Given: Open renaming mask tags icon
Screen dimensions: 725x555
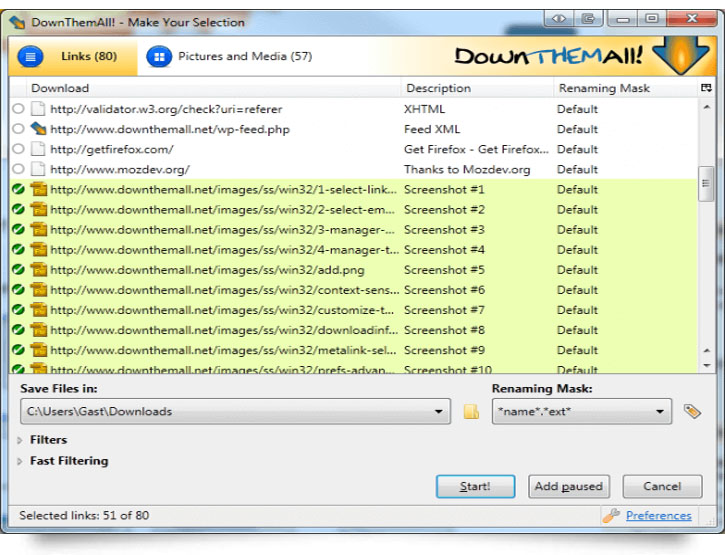Looking at the screenshot, I should coord(692,411).
